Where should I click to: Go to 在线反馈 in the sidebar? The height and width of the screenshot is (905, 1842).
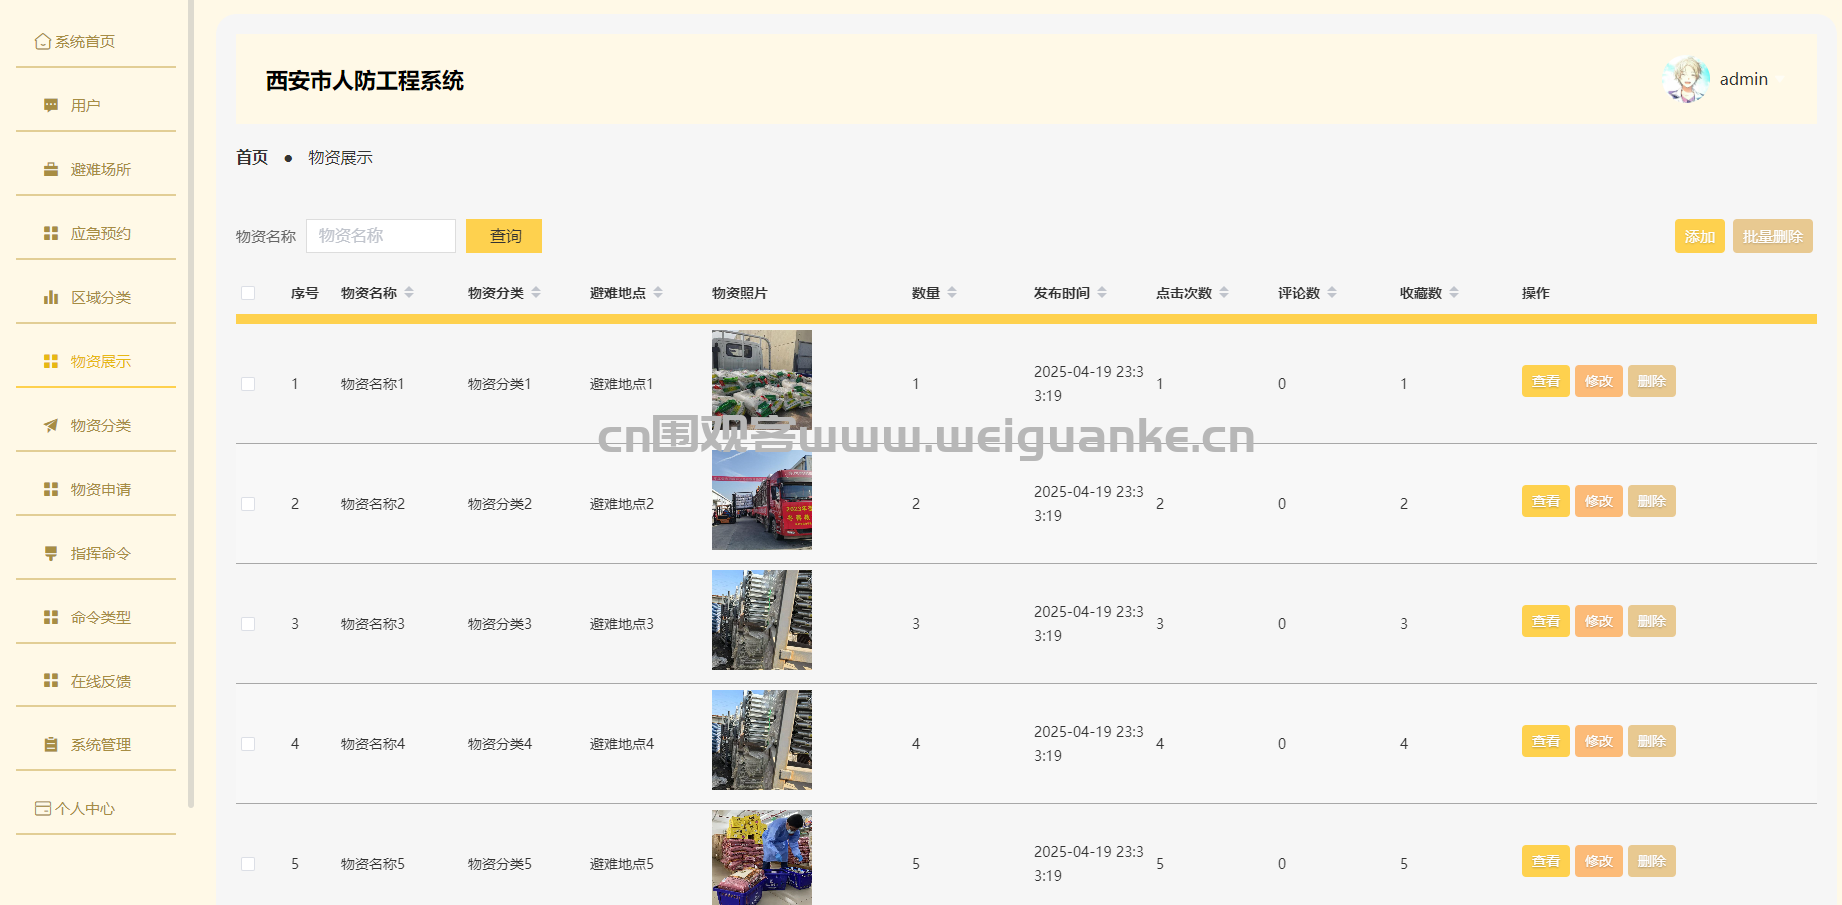(100, 681)
